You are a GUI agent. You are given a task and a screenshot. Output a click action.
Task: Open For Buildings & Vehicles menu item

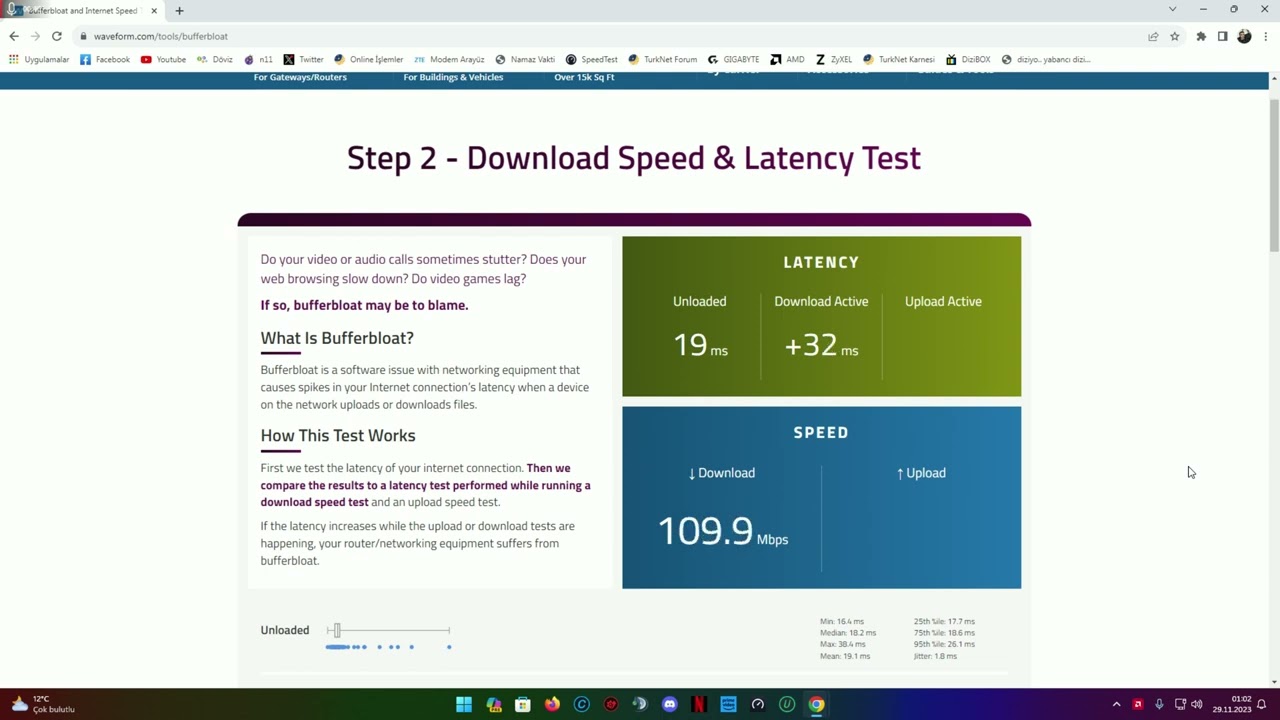click(453, 77)
